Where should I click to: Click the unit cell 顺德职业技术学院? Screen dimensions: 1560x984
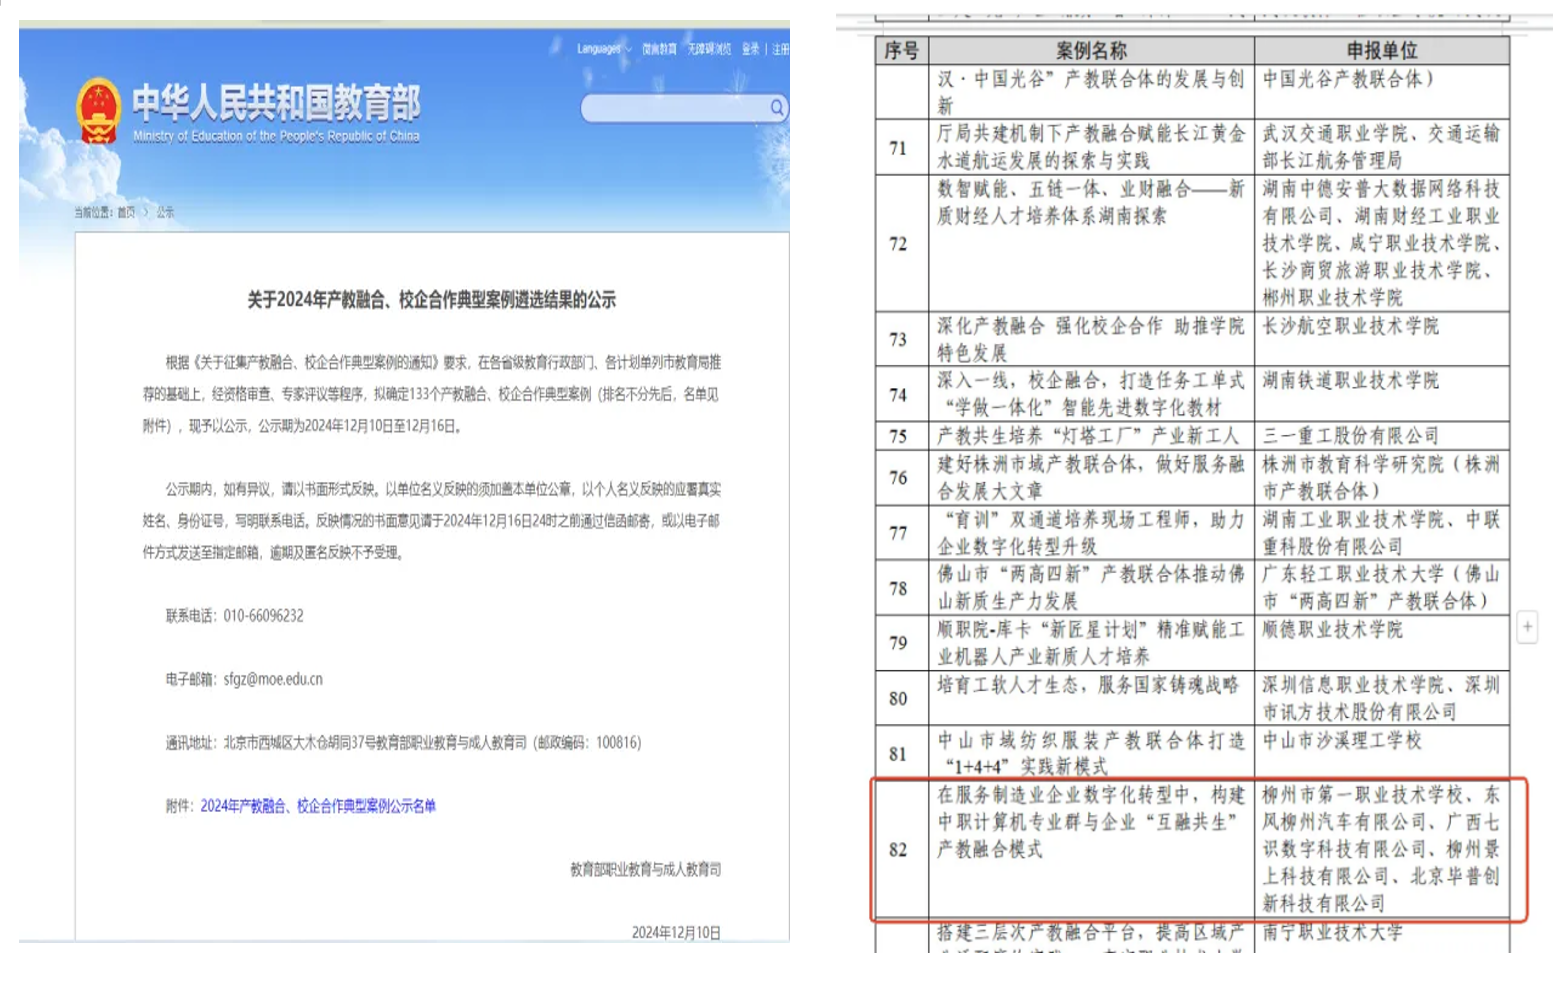1381,643
